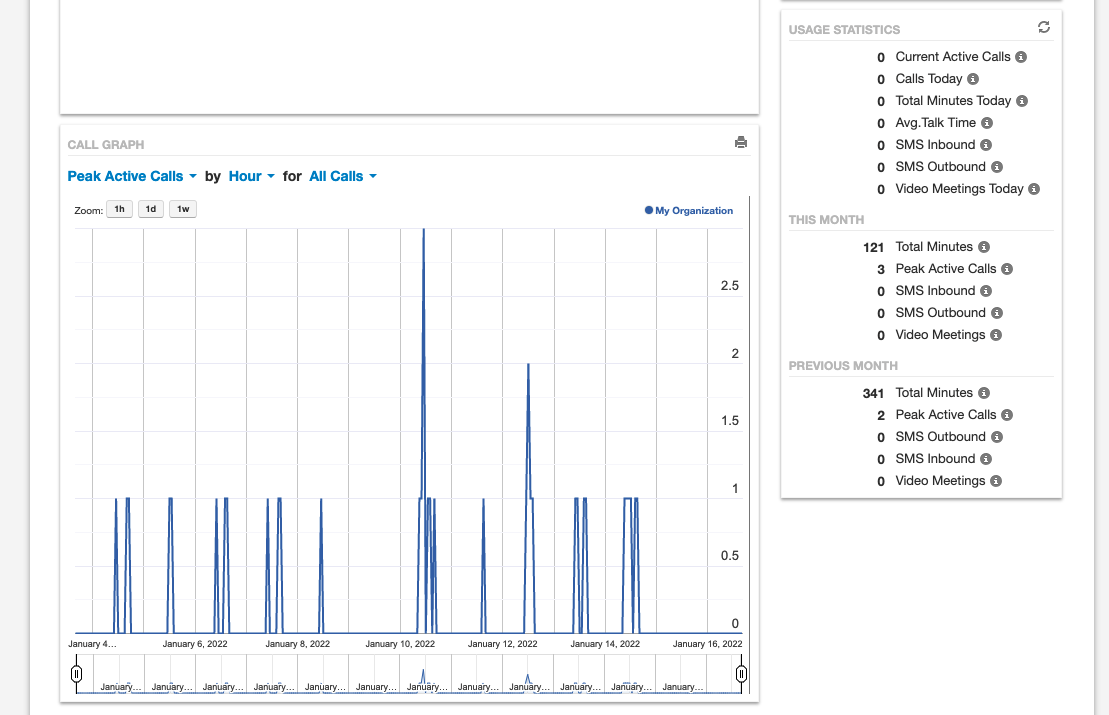
Task: Toggle the My Organization legend series
Action: coord(689,210)
